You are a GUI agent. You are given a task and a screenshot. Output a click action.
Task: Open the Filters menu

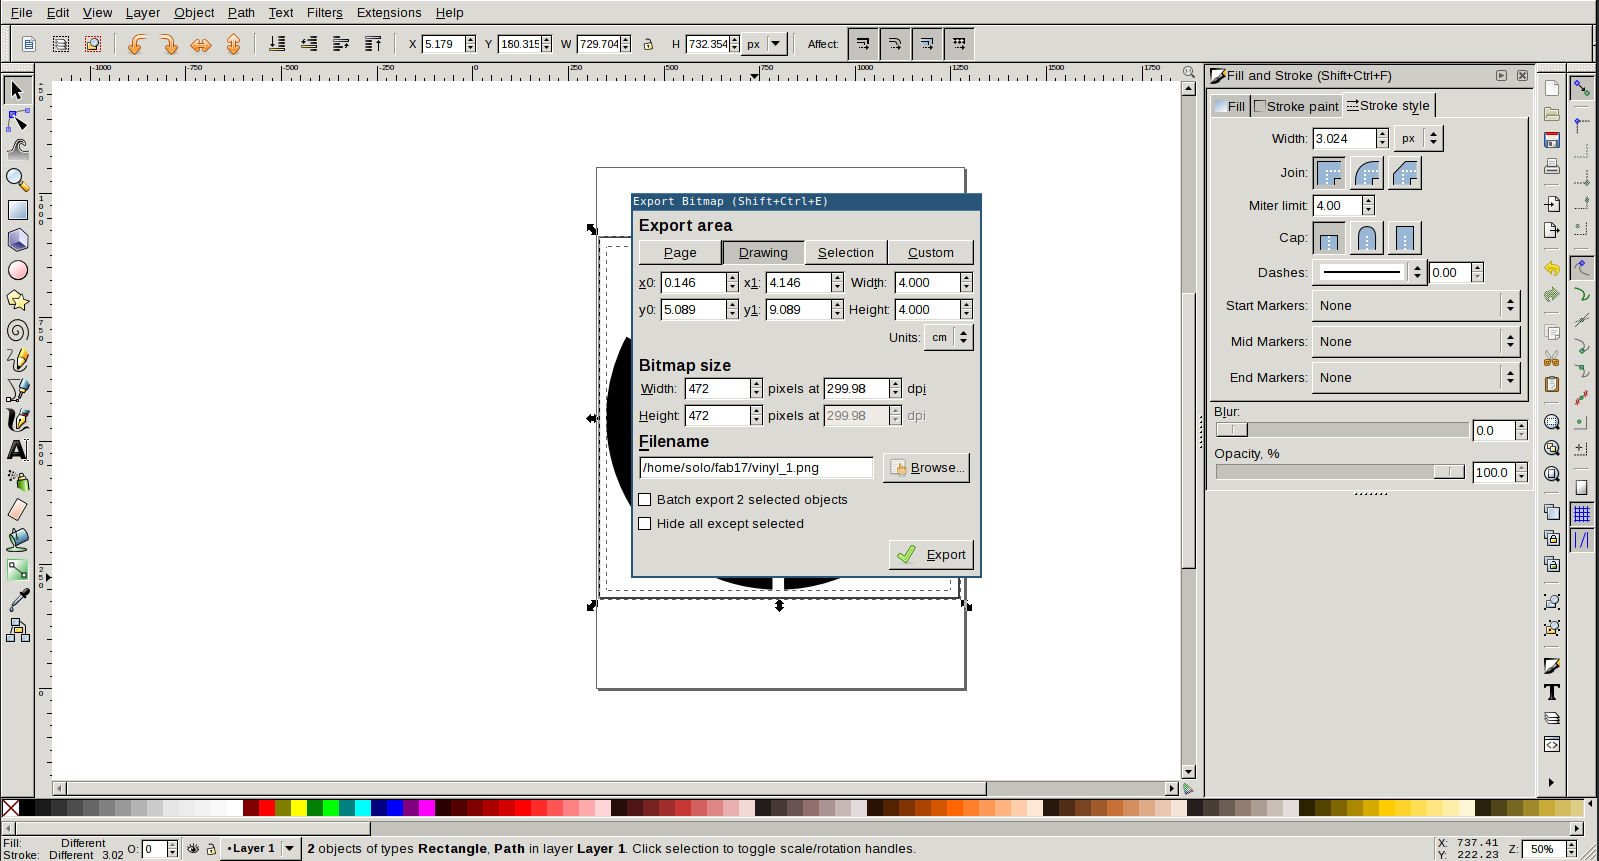pos(324,13)
